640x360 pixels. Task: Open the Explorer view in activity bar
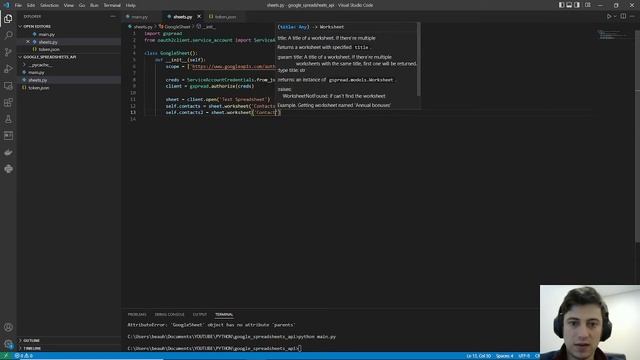8,19
